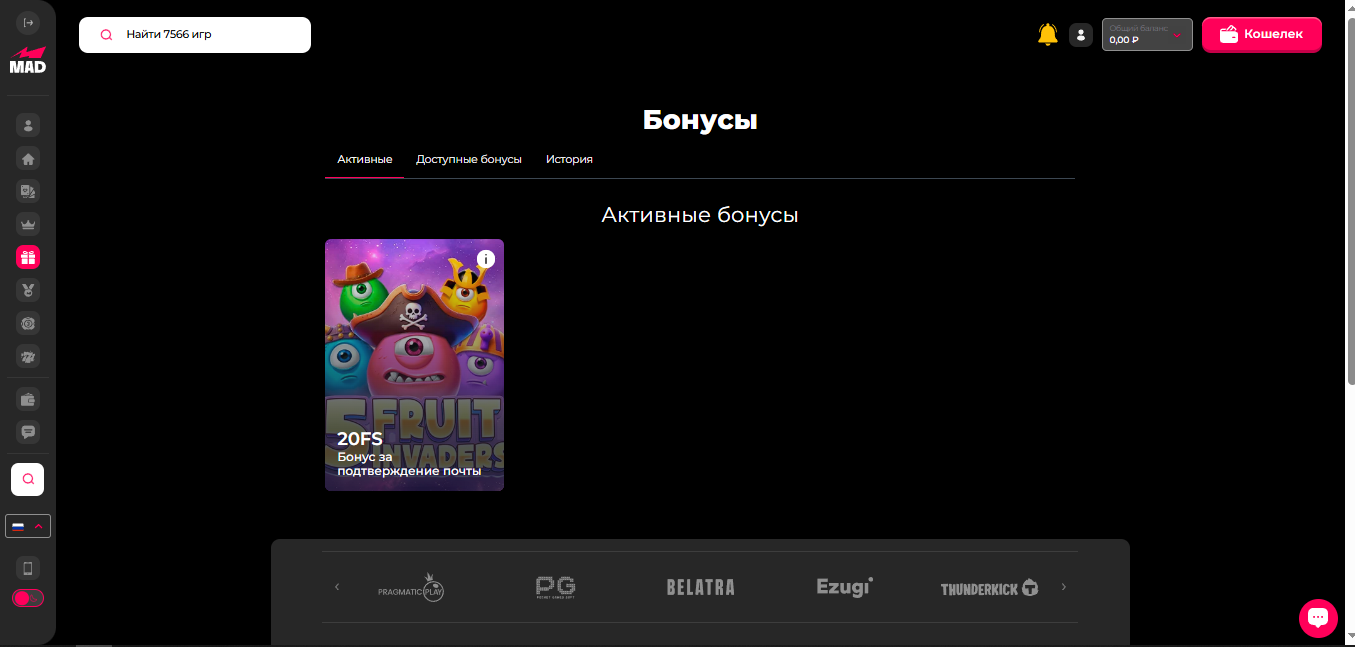Collapse the sidebar with top arrow icon
This screenshot has width=1355, height=647.
(28, 22)
